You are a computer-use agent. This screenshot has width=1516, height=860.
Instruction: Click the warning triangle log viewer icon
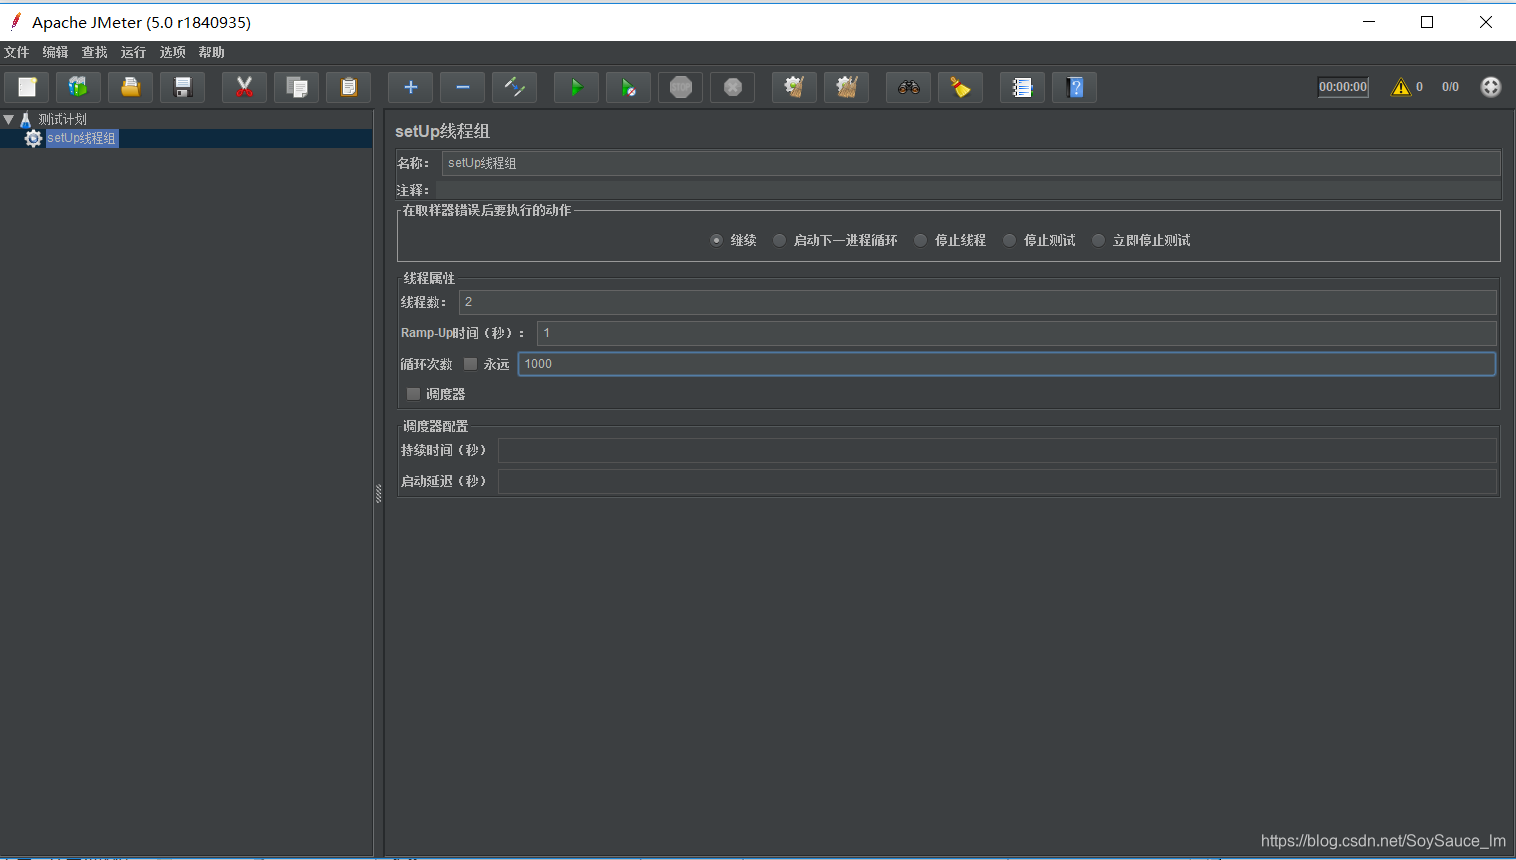1401,87
